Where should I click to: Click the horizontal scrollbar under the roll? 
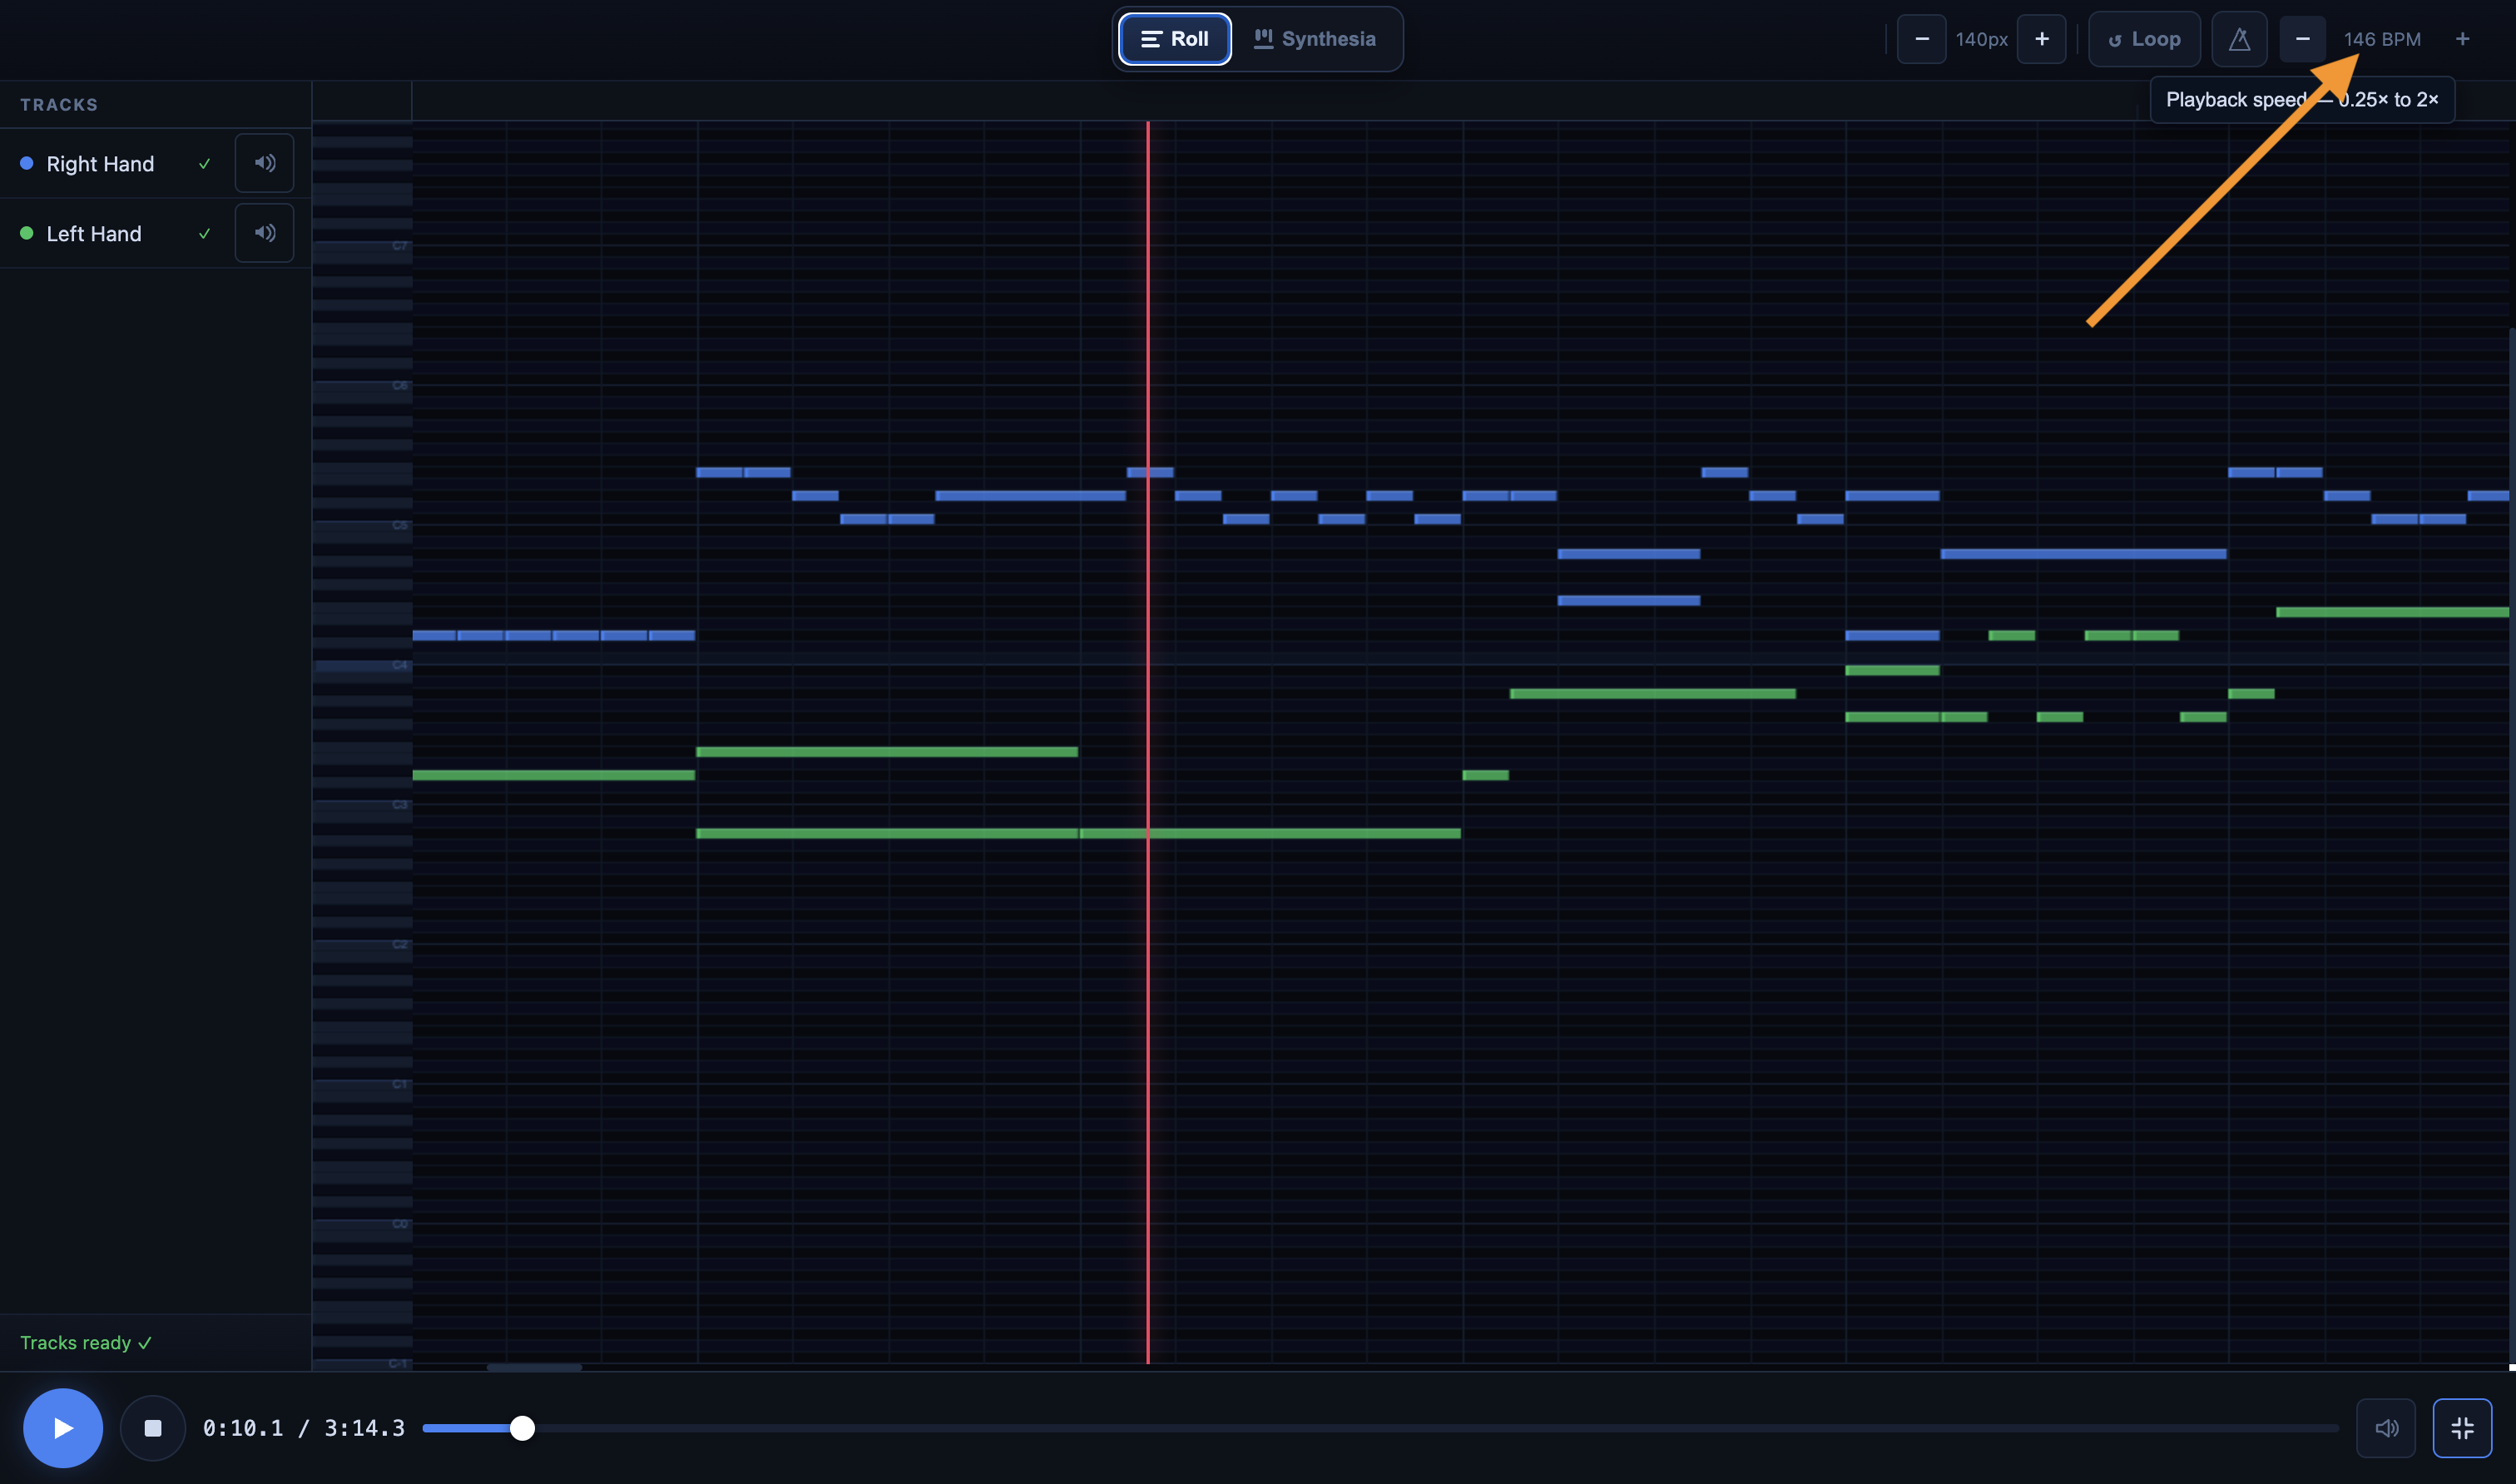534,1367
